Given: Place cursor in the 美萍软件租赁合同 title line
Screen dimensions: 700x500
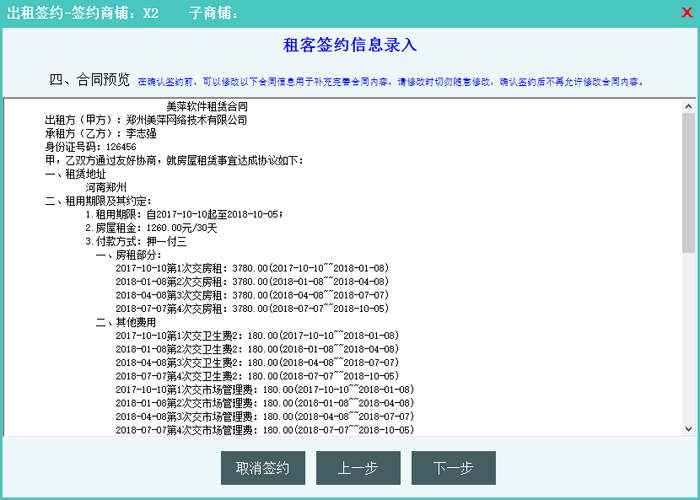Looking at the screenshot, I should click(206, 106).
